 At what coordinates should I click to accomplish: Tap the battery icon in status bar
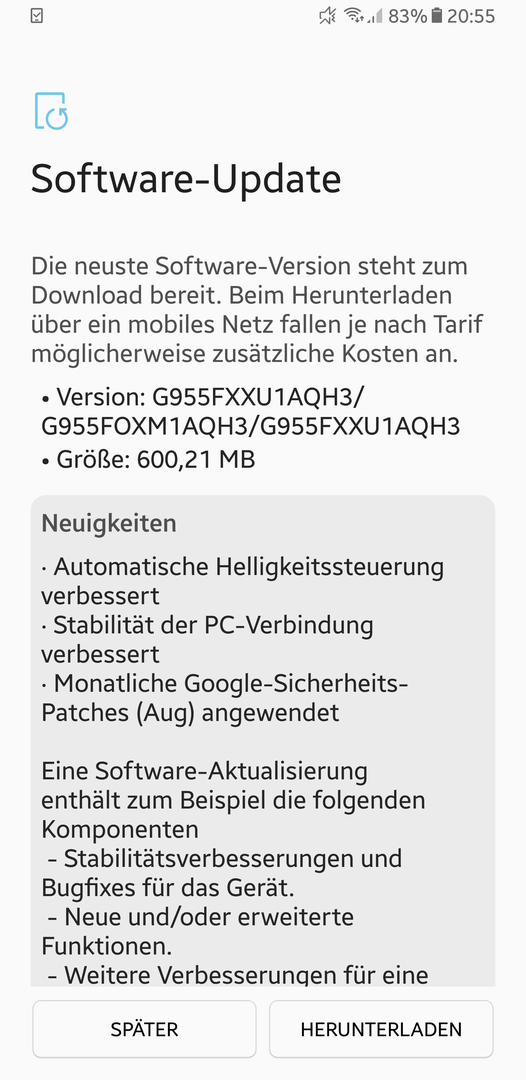pyautogui.click(x=436, y=16)
